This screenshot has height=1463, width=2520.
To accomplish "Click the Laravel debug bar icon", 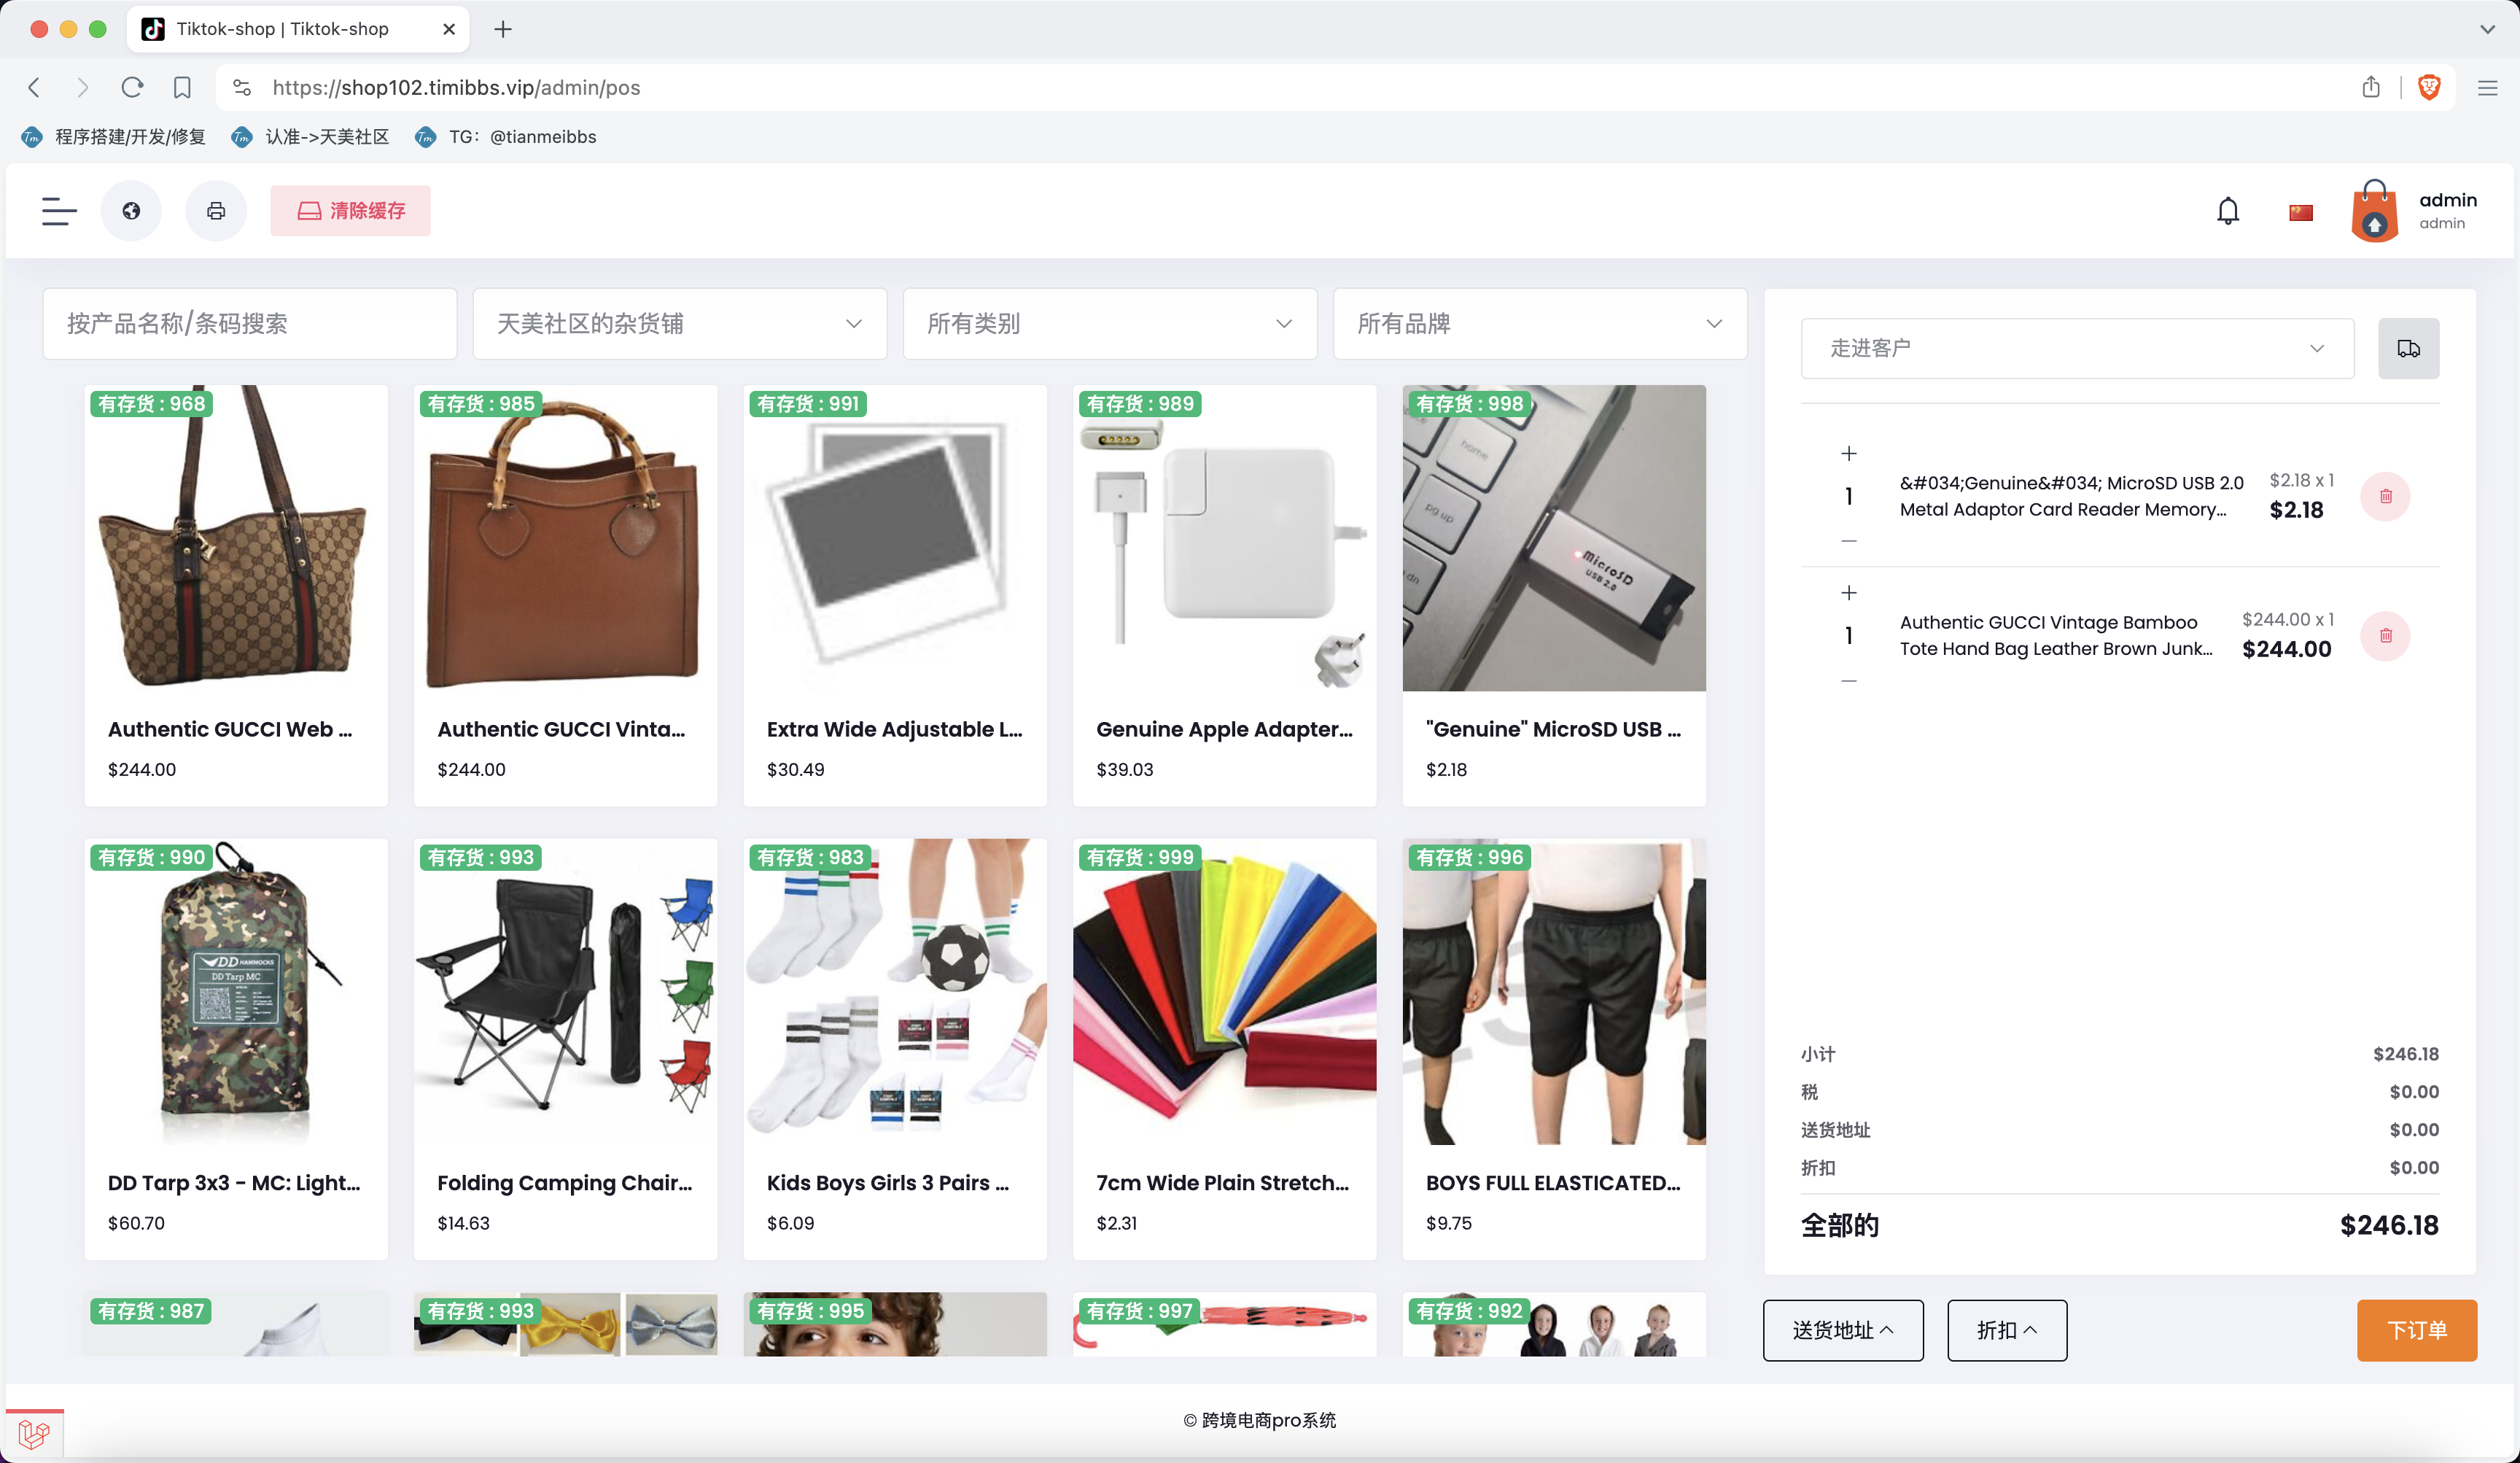I will [34, 1434].
